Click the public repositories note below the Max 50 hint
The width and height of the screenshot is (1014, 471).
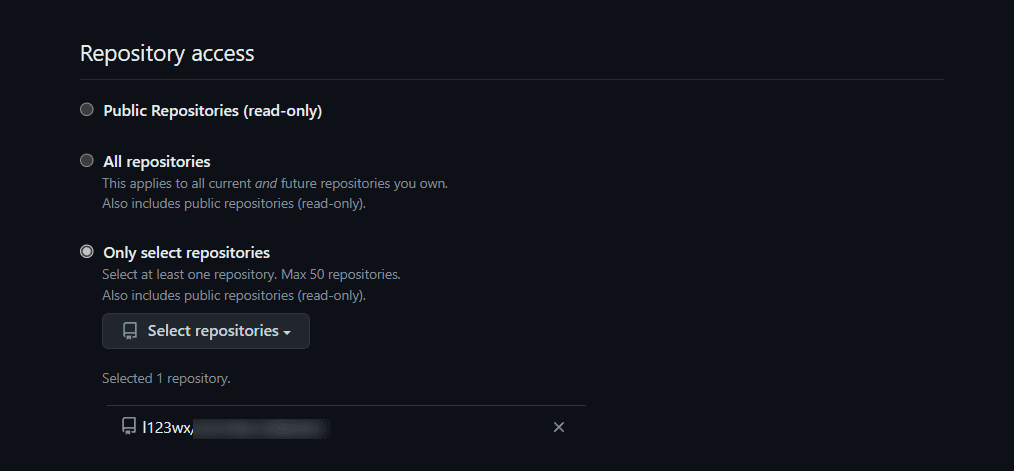pyautogui.click(x=234, y=296)
